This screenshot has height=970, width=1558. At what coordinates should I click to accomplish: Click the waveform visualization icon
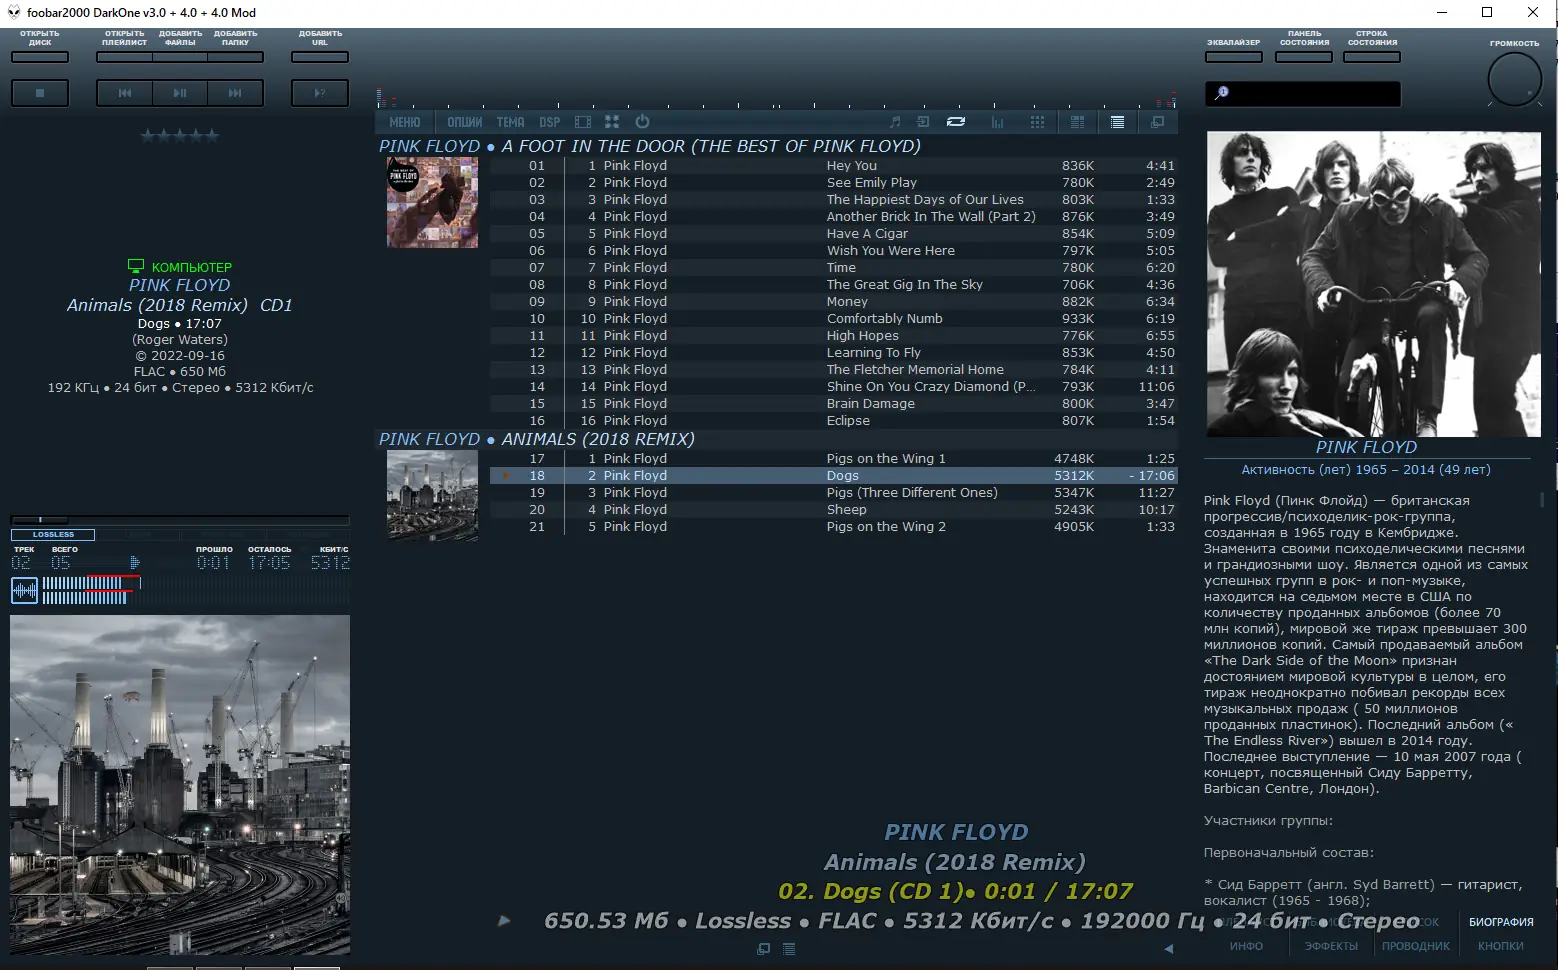pyautogui.click(x=24, y=591)
